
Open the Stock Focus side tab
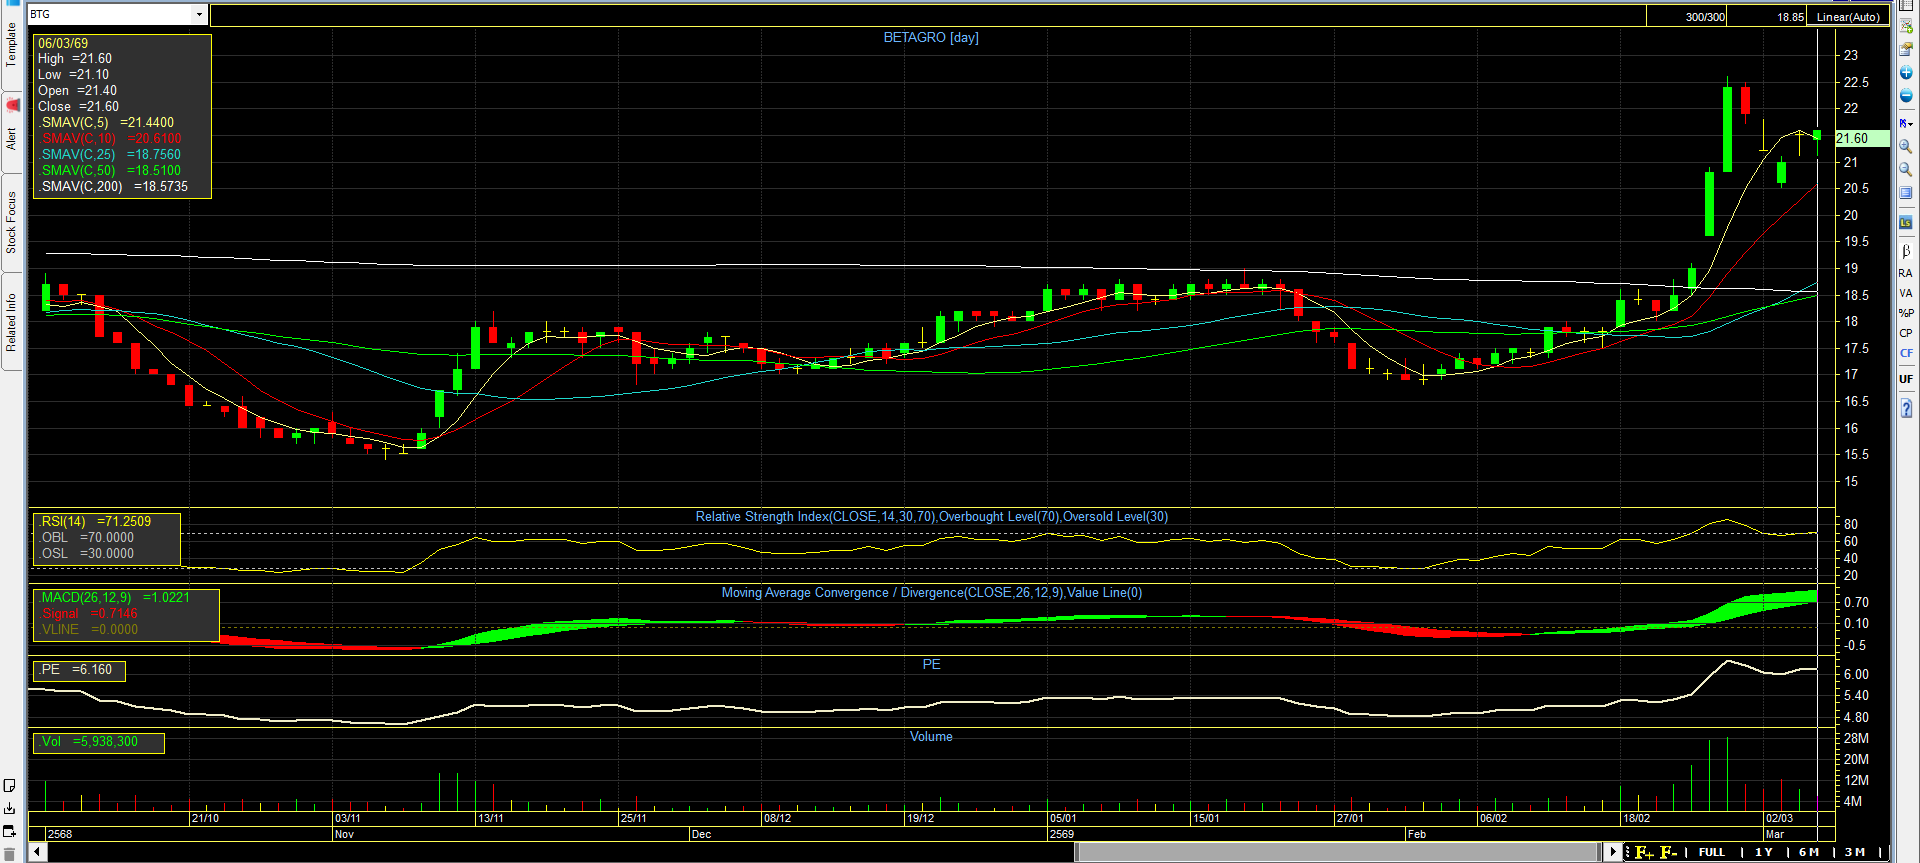(12, 222)
